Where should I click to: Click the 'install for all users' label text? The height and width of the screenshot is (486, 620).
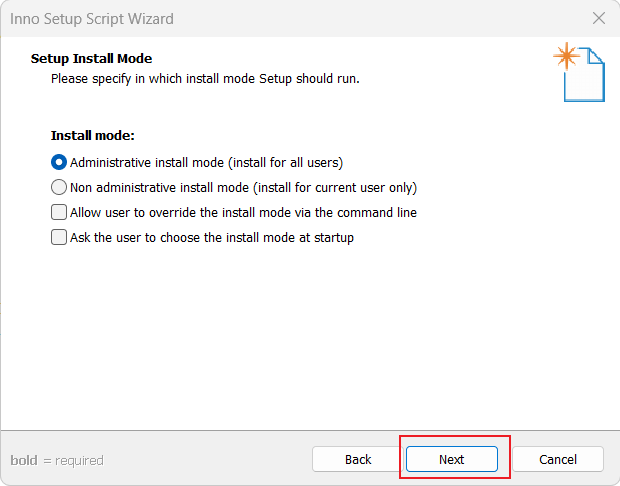[x=285, y=163]
